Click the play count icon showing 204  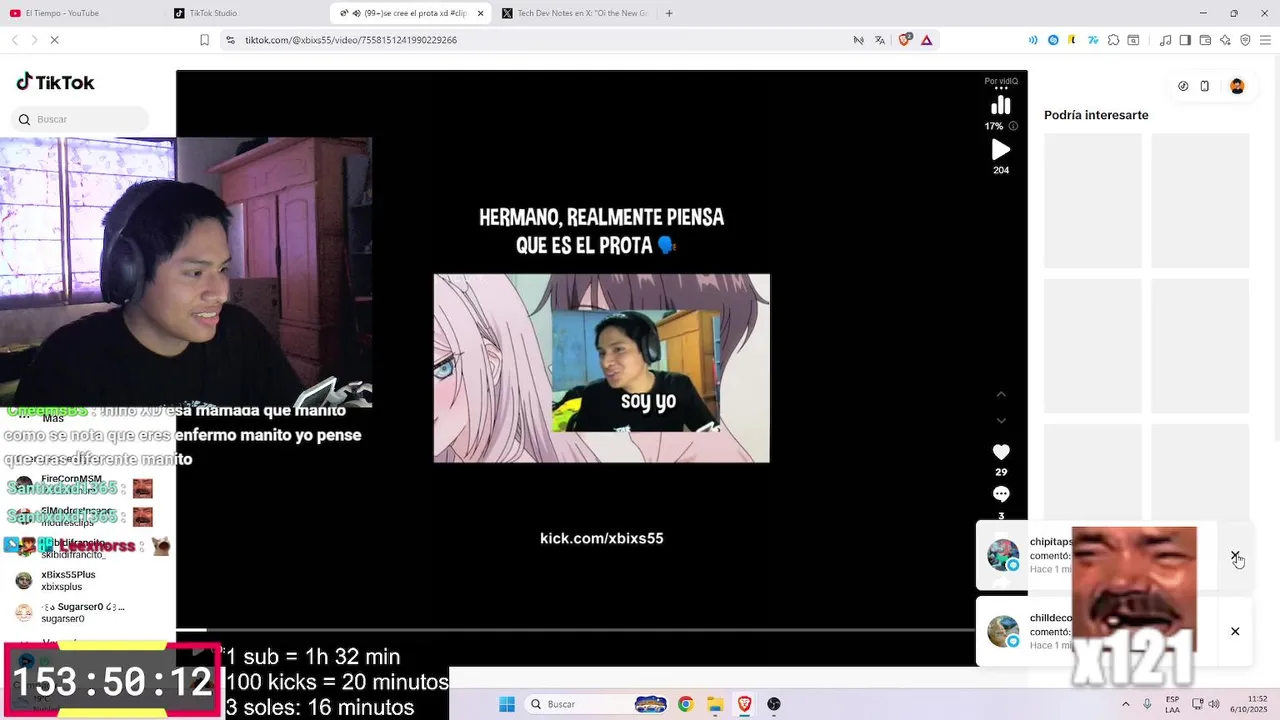click(1001, 149)
